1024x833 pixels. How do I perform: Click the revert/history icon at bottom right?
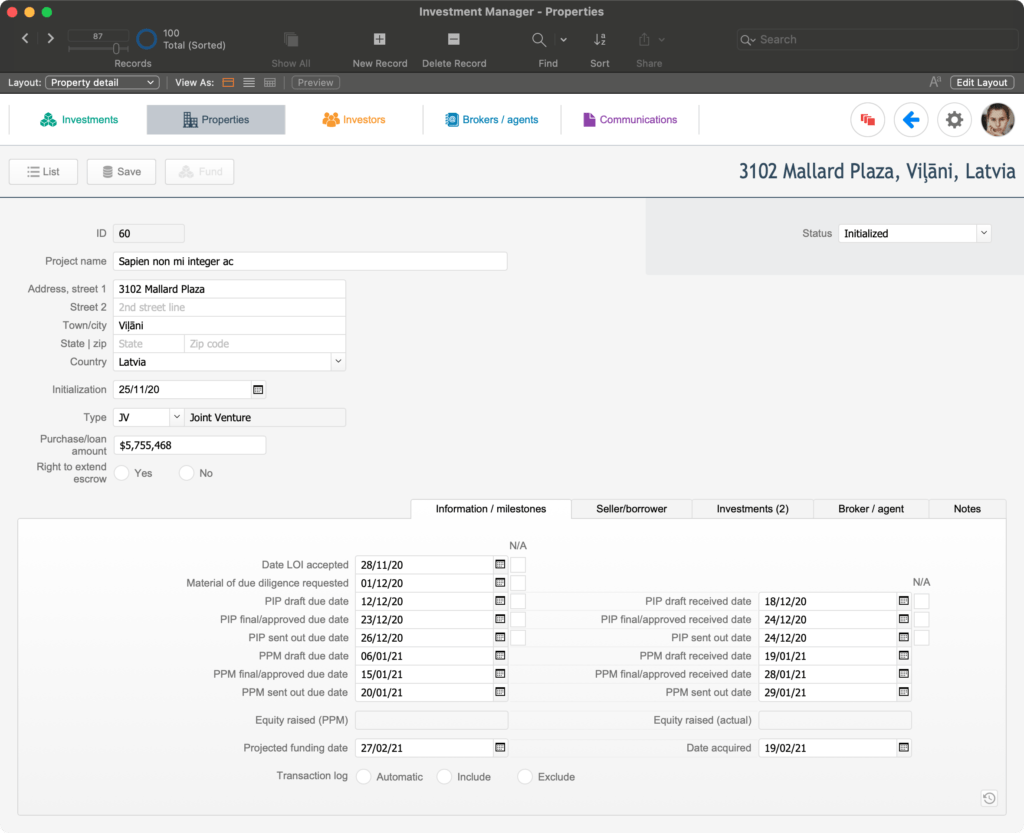(x=988, y=798)
